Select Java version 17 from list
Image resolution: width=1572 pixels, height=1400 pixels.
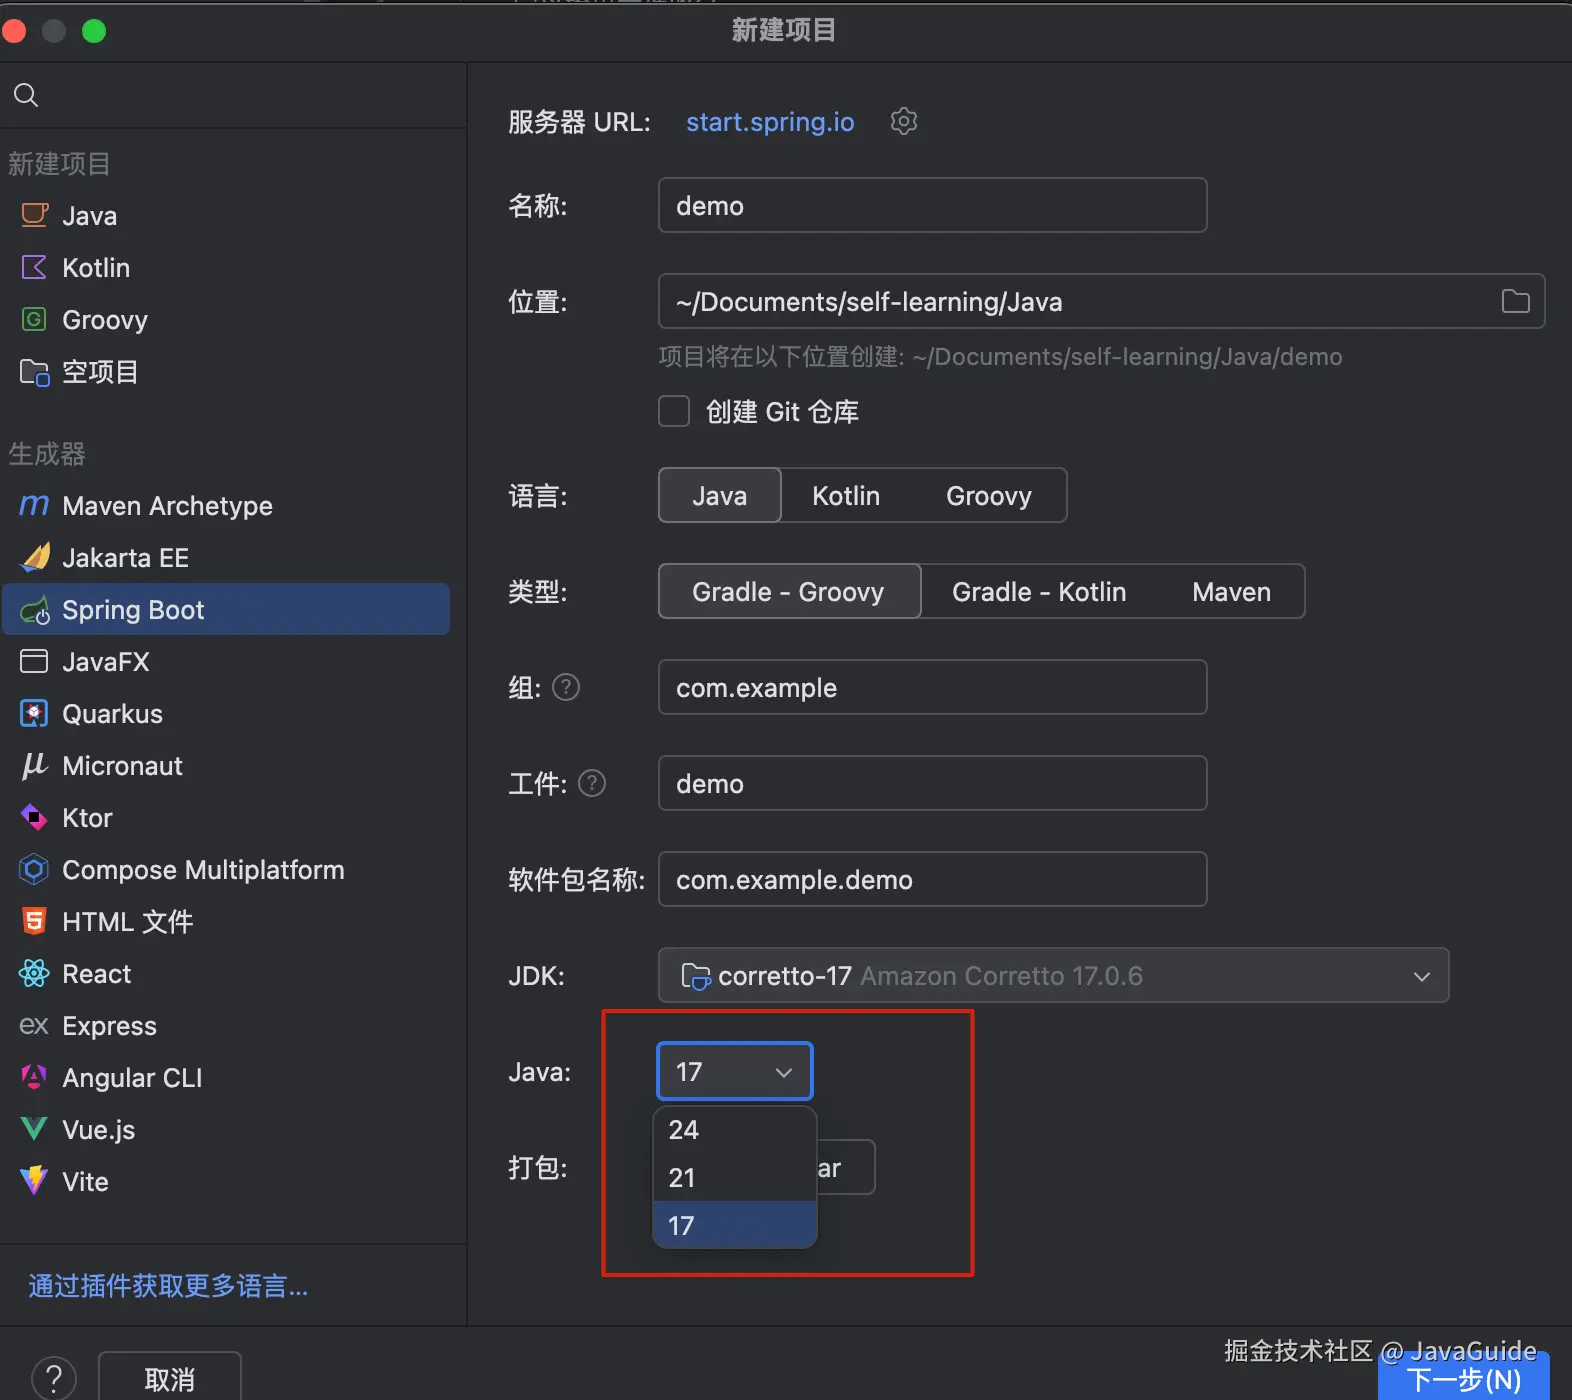point(734,1225)
